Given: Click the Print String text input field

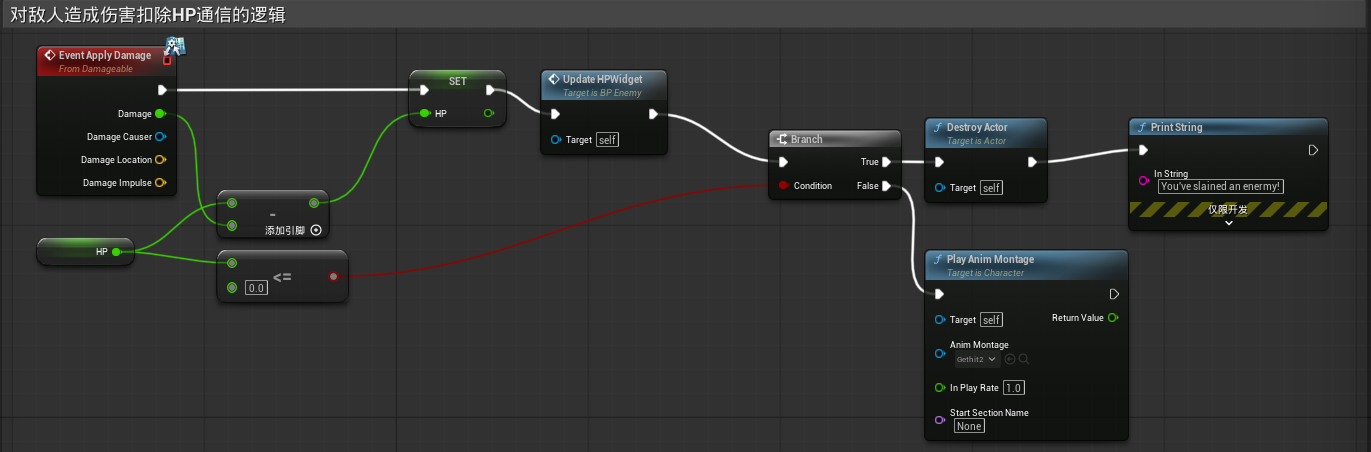Looking at the screenshot, I should point(1220,186).
